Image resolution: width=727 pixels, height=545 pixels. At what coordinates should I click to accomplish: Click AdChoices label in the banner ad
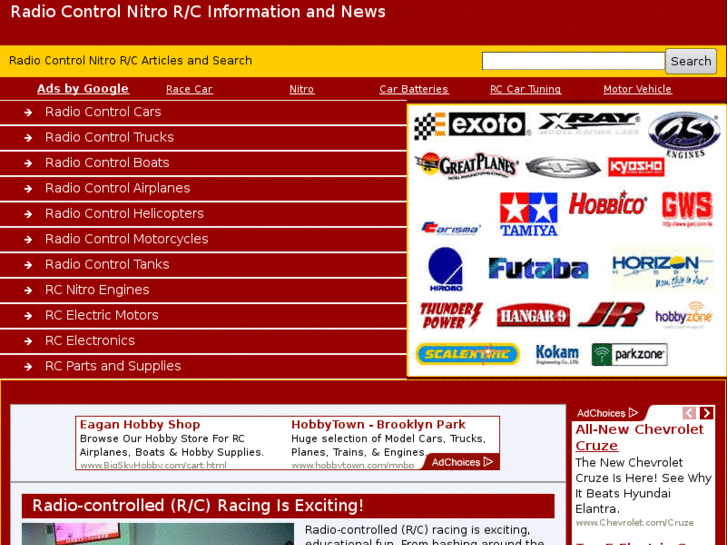pyautogui.click(x=462, y=462)
